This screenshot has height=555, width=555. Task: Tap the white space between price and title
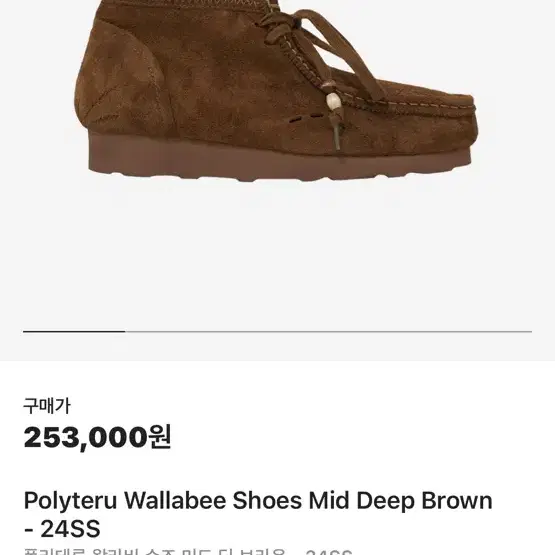[276, 471]
